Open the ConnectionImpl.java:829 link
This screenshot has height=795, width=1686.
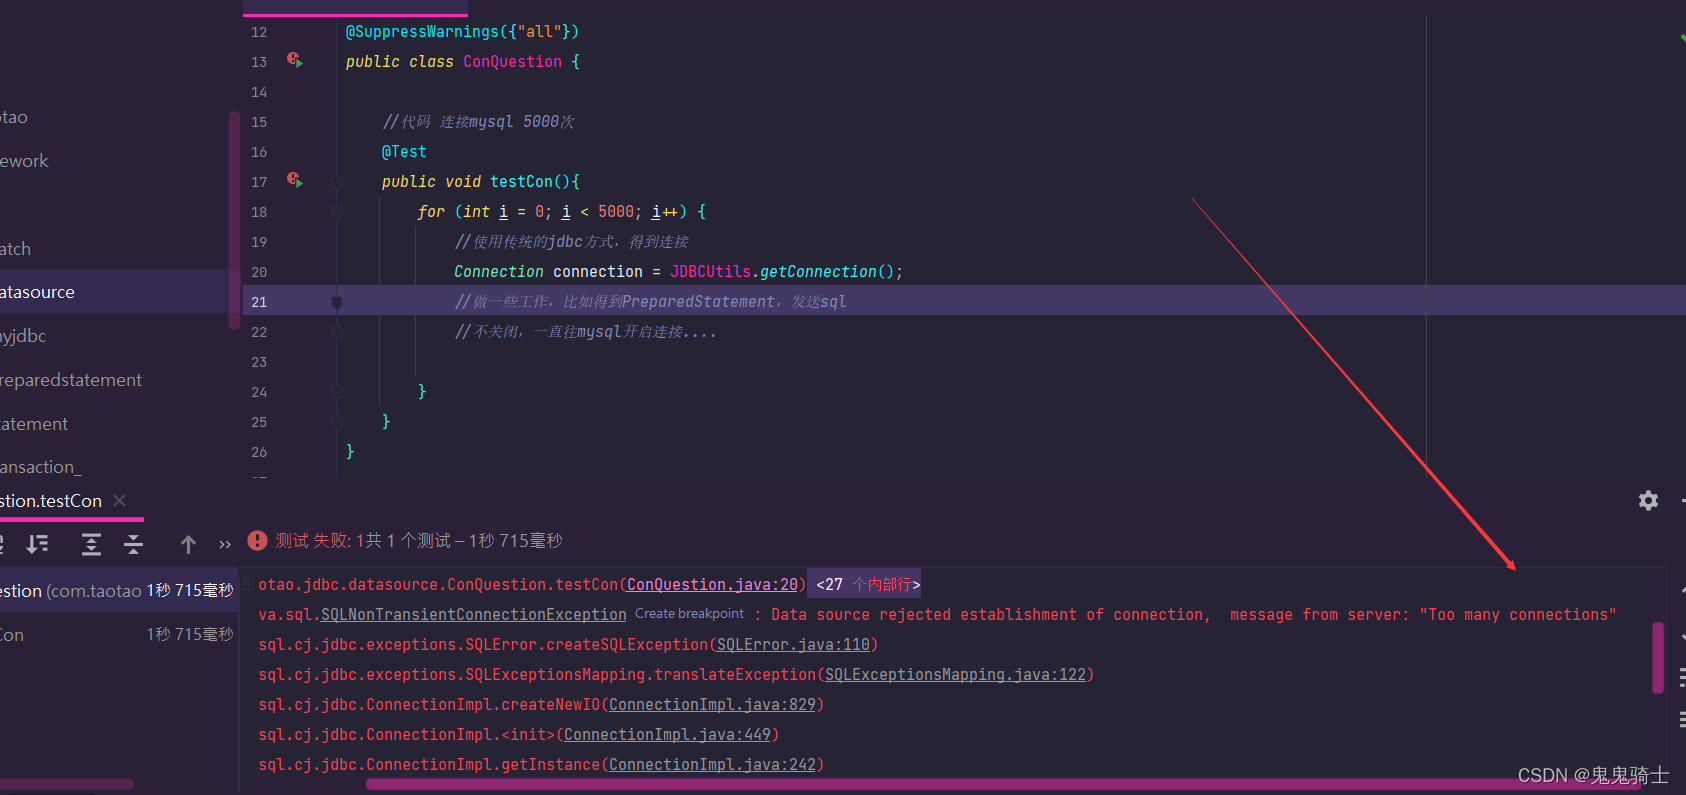coord(712,704)
